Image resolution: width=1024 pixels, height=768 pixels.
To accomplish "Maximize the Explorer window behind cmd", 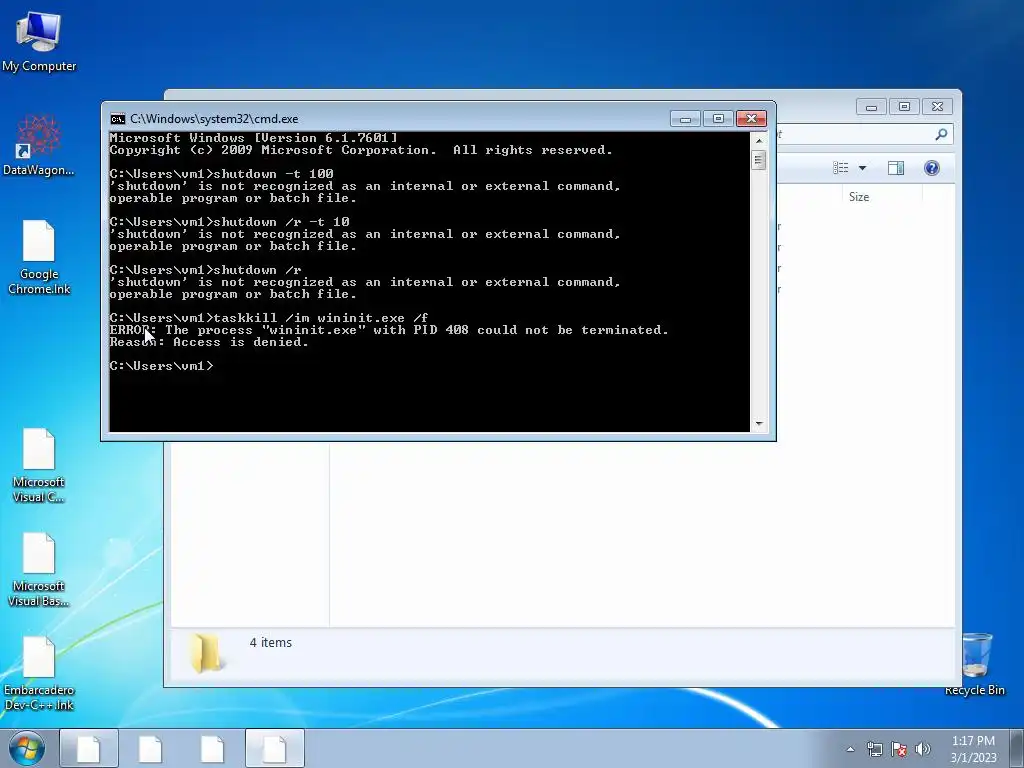I will click(x=904, y=106).
